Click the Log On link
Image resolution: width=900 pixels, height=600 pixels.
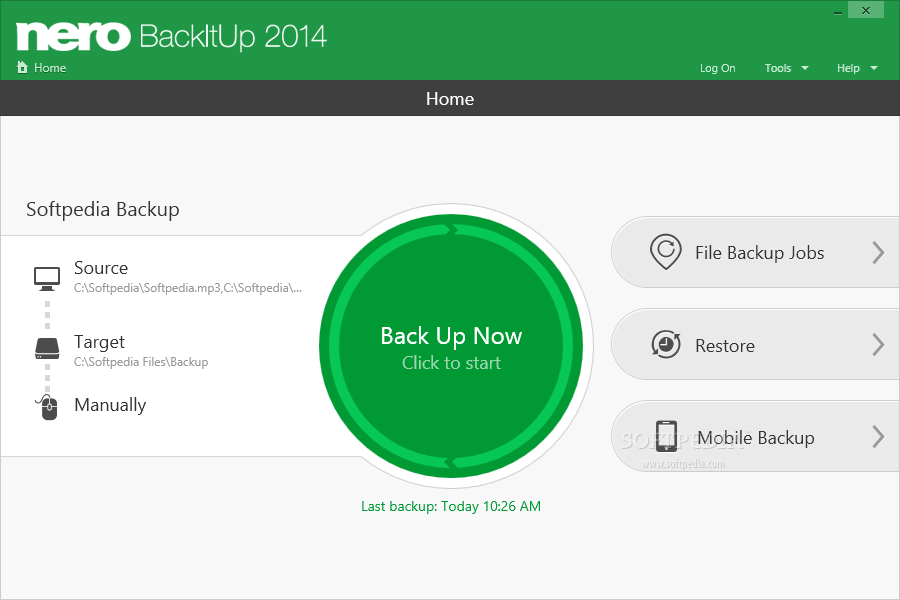[x=717, y=68]
